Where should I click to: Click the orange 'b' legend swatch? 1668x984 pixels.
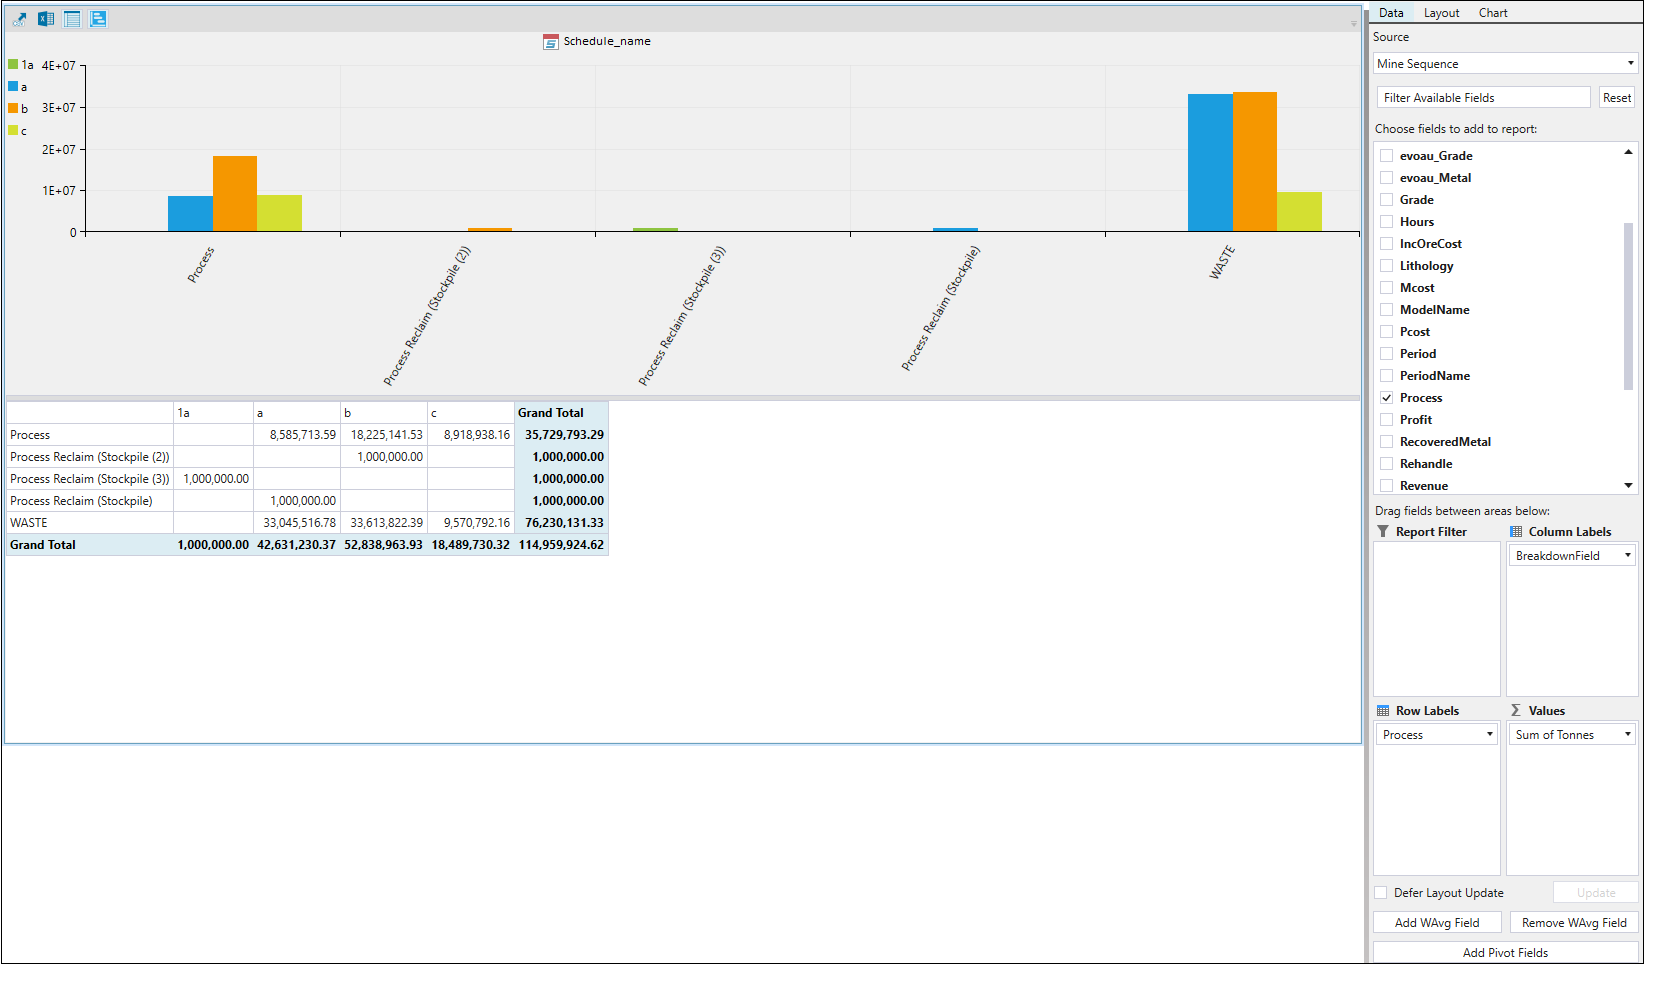pos(13,108)
